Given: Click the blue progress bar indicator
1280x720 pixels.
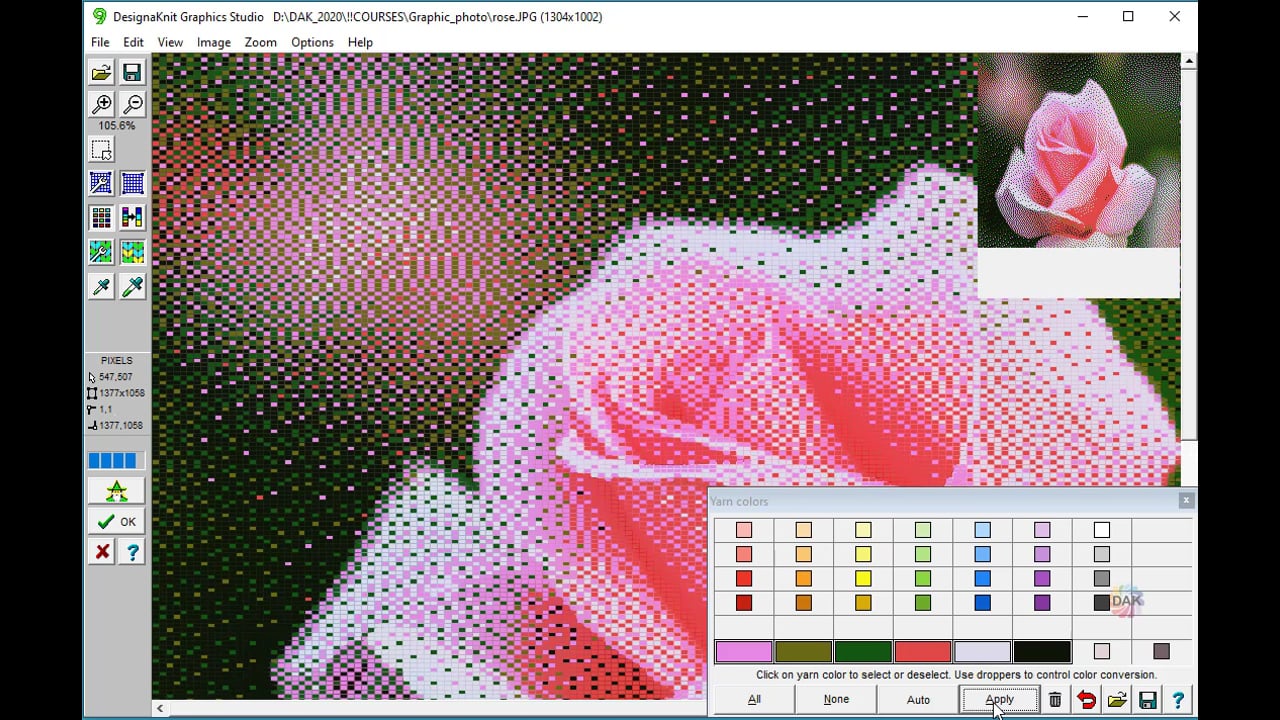Looking at the screenshot, I should click(117, 461).
